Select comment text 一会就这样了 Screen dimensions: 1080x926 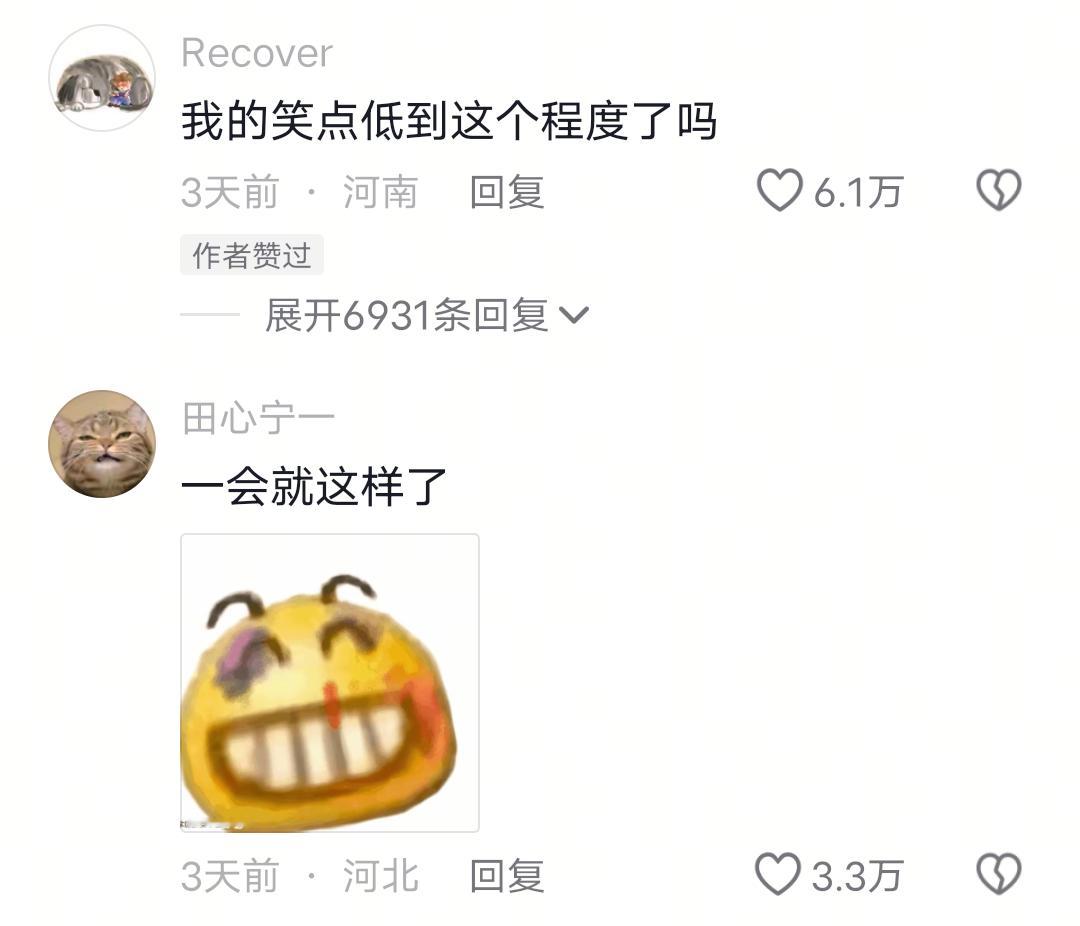click(314, 486)
